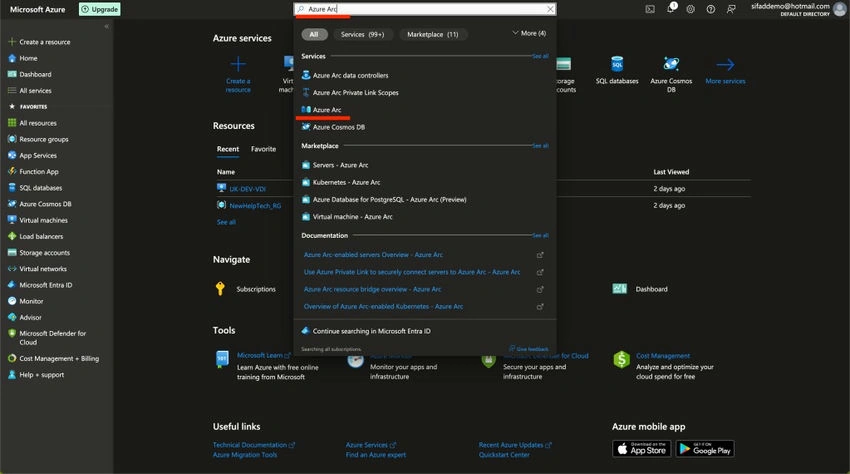Switch to the Recent resources tab
The width and height of the screenshot is (850, 474).
[228, 149]
